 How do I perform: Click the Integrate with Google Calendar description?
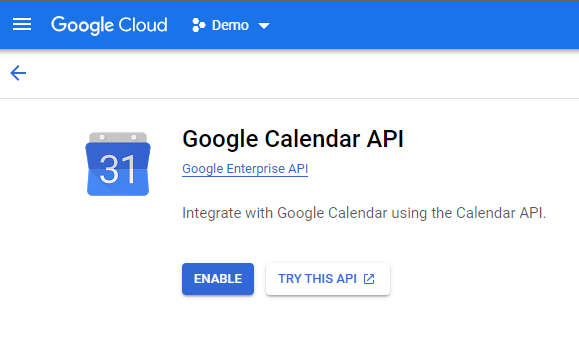pos(364,213)
